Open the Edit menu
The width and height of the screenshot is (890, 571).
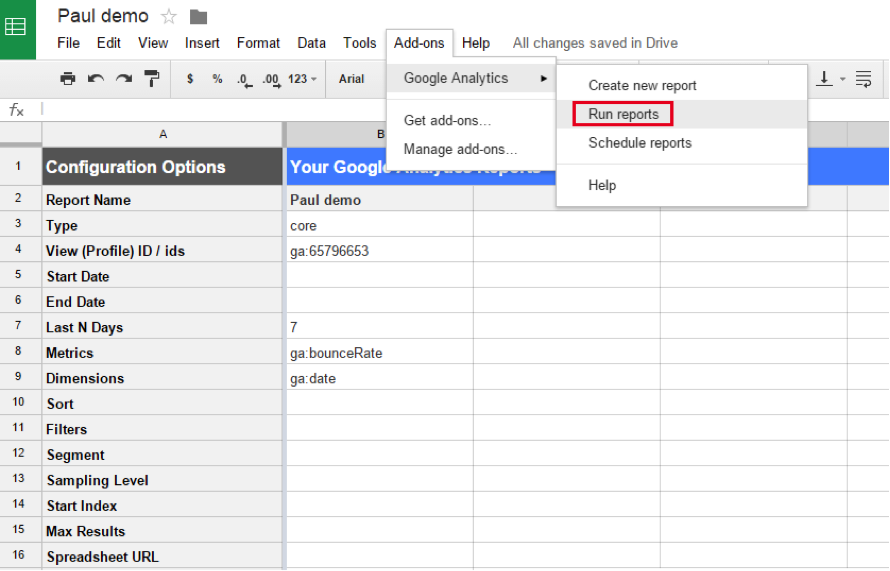(x=108, y=43)
